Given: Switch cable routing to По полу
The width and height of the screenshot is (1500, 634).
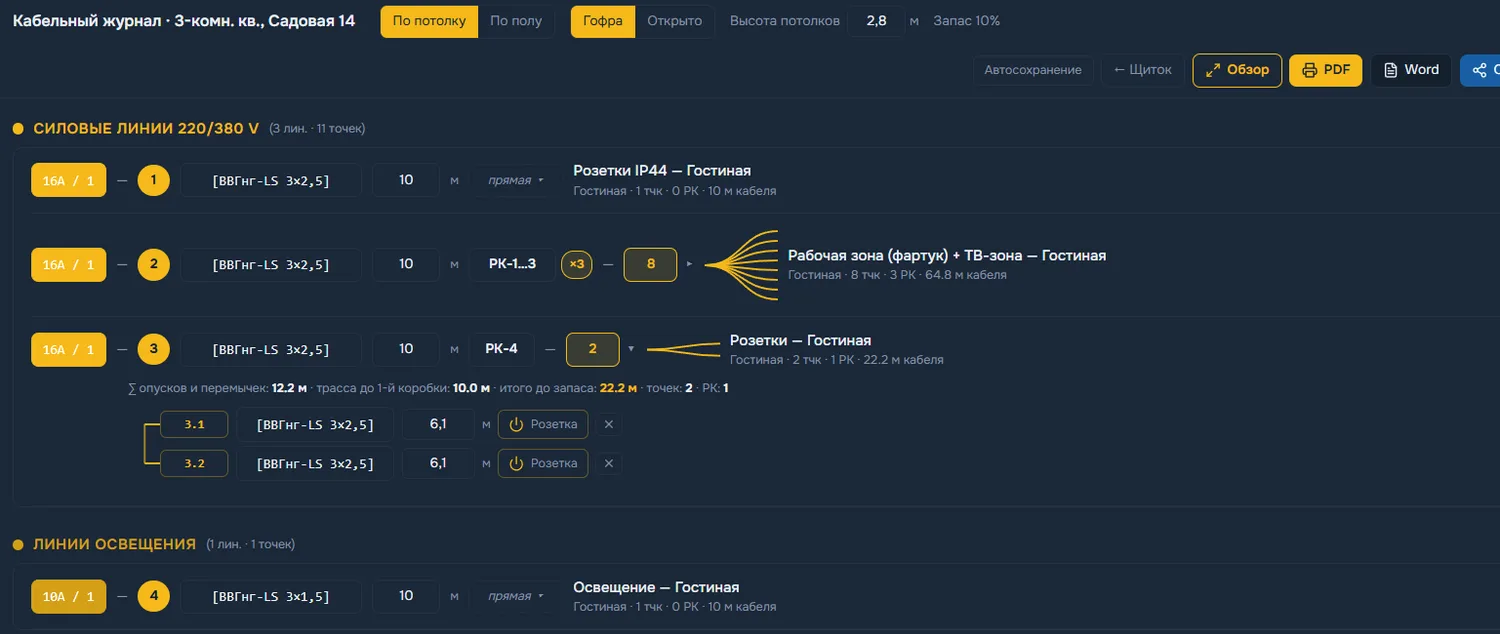Looking at the screenshot, I should [517, 21].
